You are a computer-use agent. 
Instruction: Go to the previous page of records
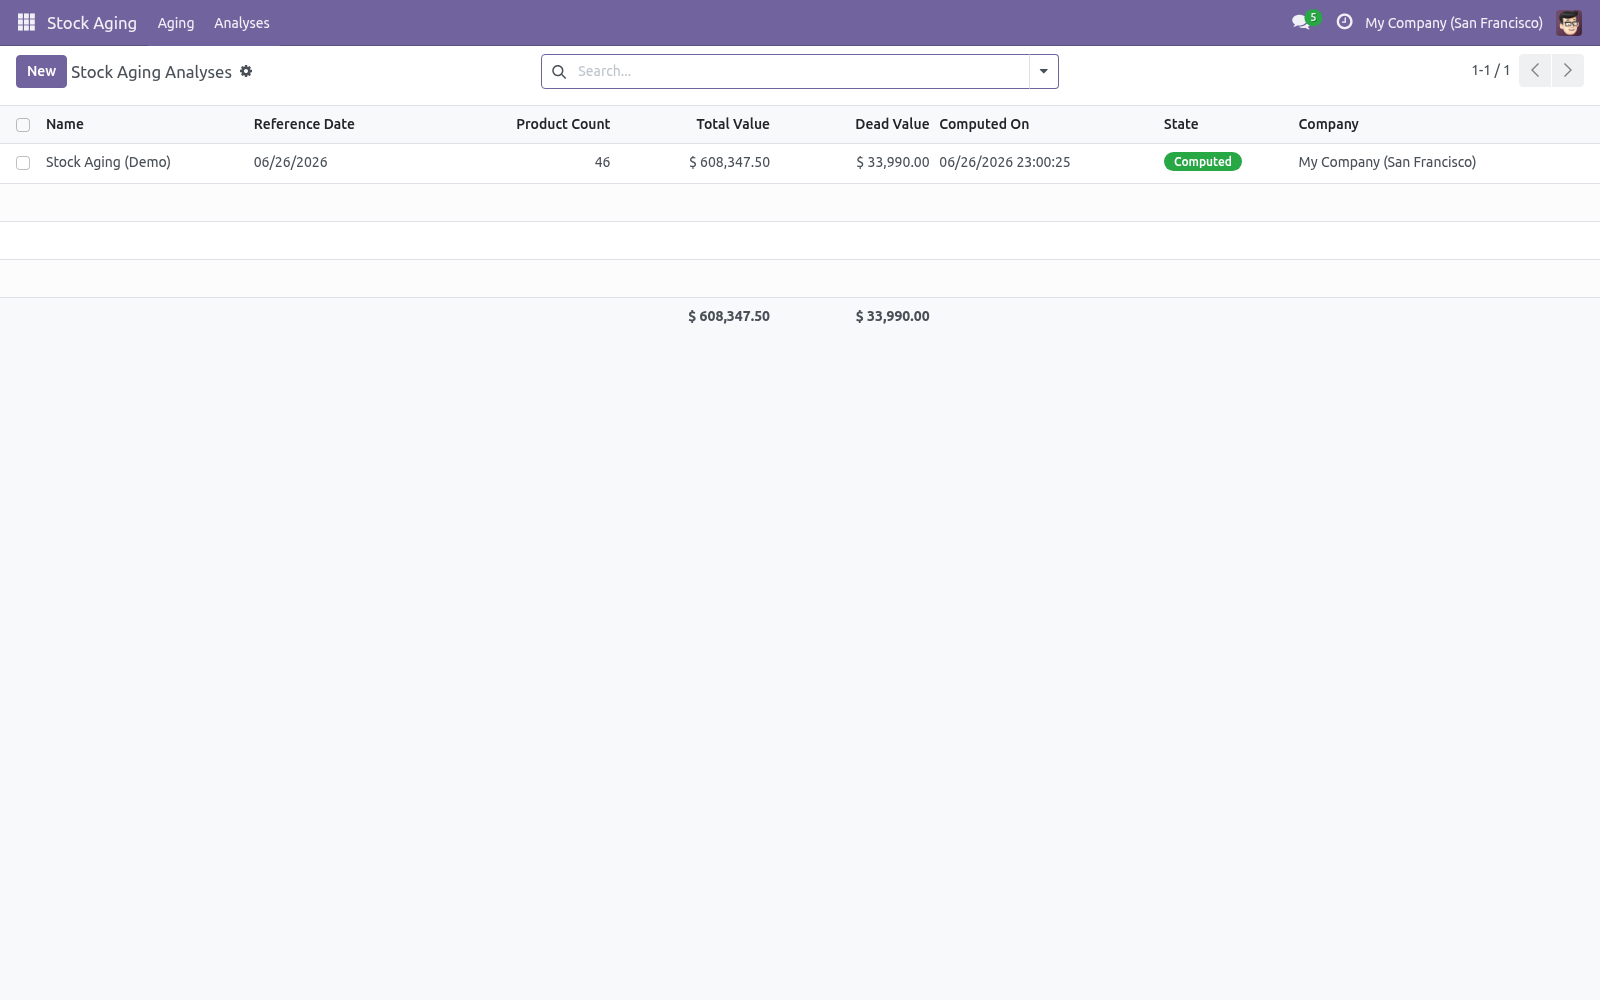point(1535,70)
